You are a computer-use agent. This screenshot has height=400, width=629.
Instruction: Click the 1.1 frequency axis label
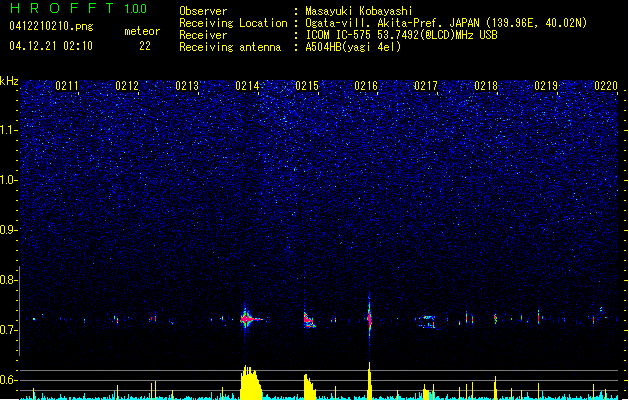pyautogui.click(x=9, y=130)
